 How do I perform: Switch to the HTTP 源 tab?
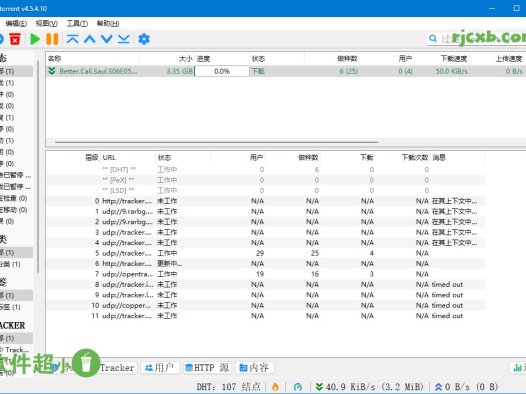pyautogui.click(x=207, y=368)
